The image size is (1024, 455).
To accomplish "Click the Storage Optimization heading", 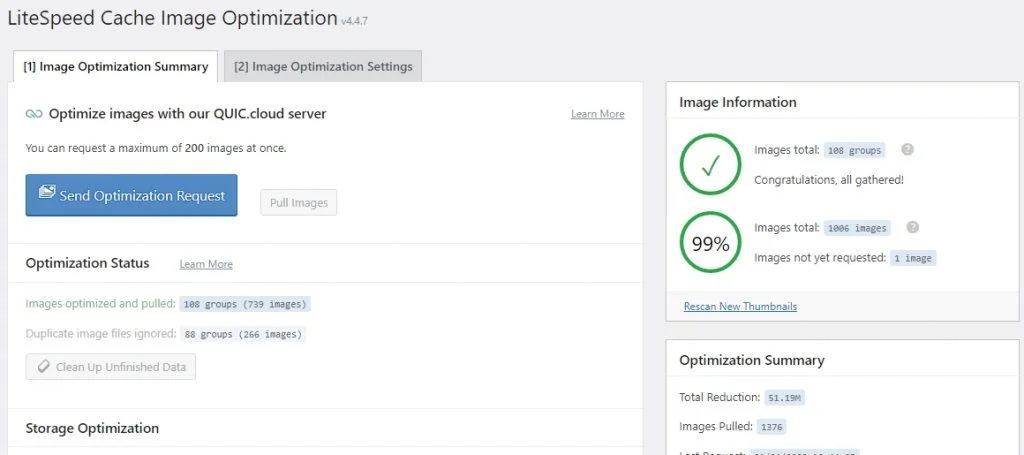I will pos(92,429).
